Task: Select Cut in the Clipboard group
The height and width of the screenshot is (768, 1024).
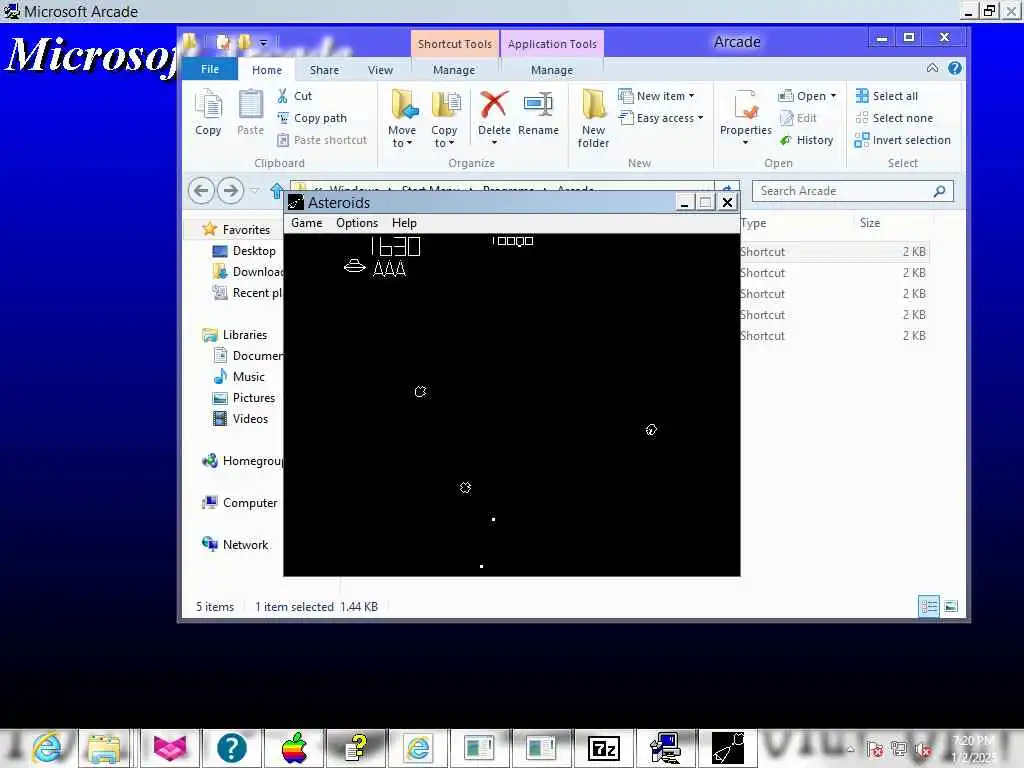Action: 295,96
